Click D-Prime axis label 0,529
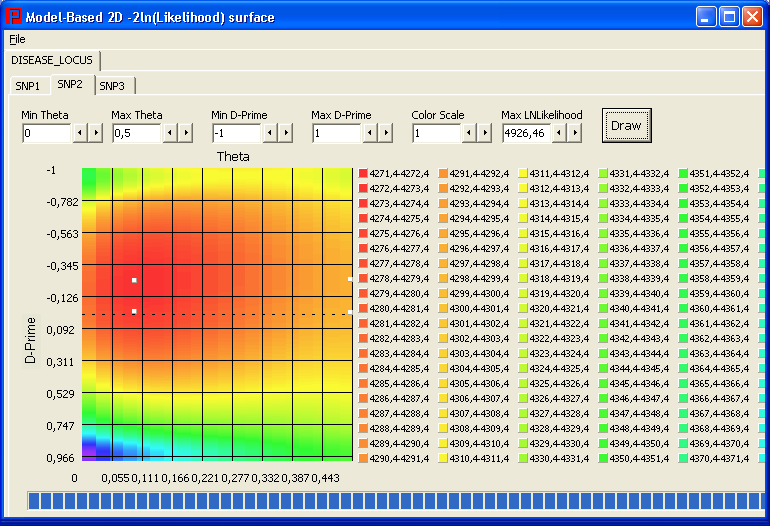 click(x=60, y=394)
